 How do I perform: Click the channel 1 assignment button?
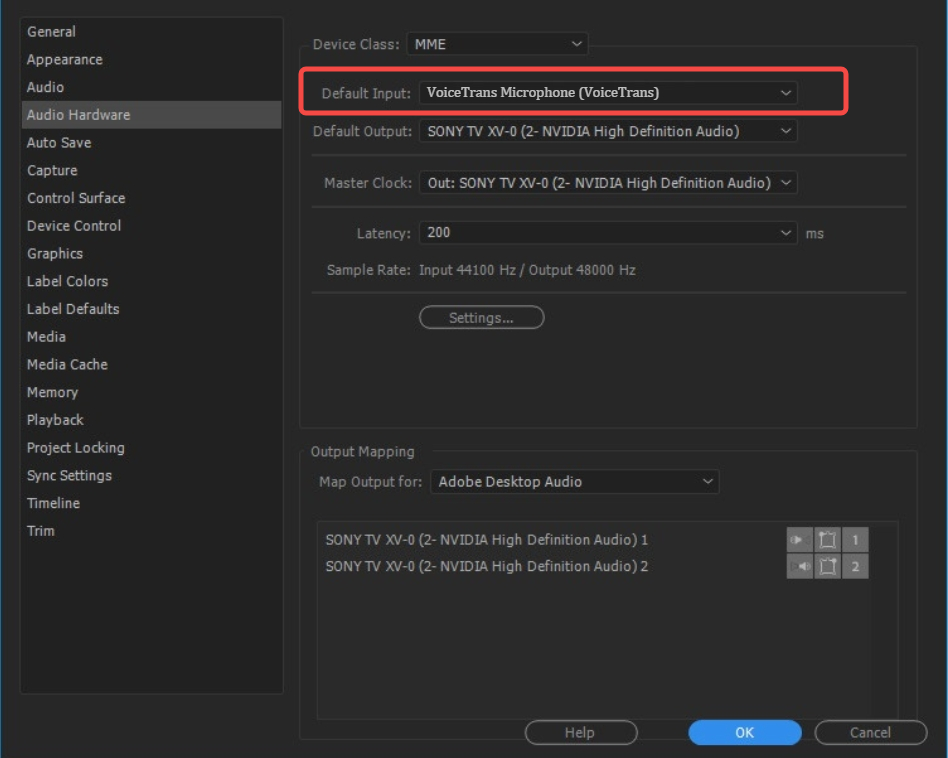pos(855,539)
